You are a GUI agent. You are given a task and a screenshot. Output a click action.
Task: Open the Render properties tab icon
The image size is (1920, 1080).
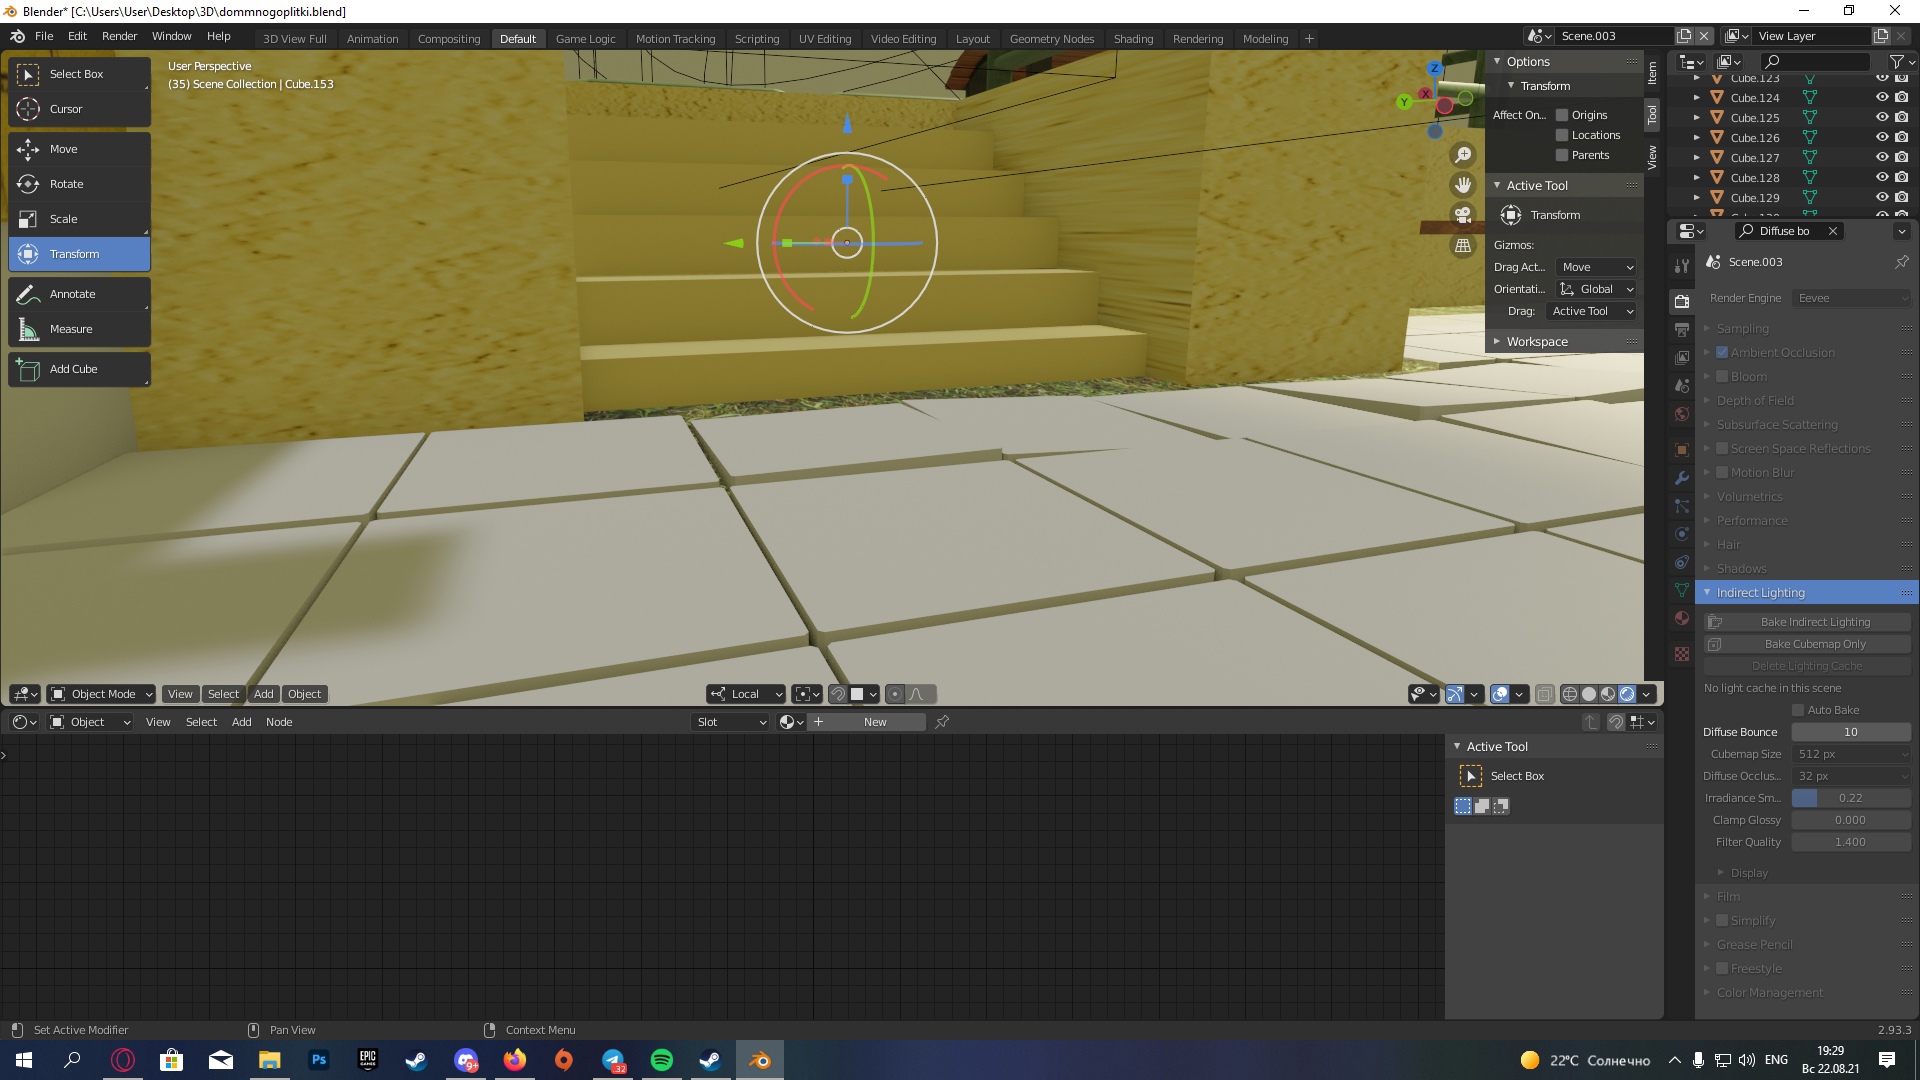point(1682,301)
